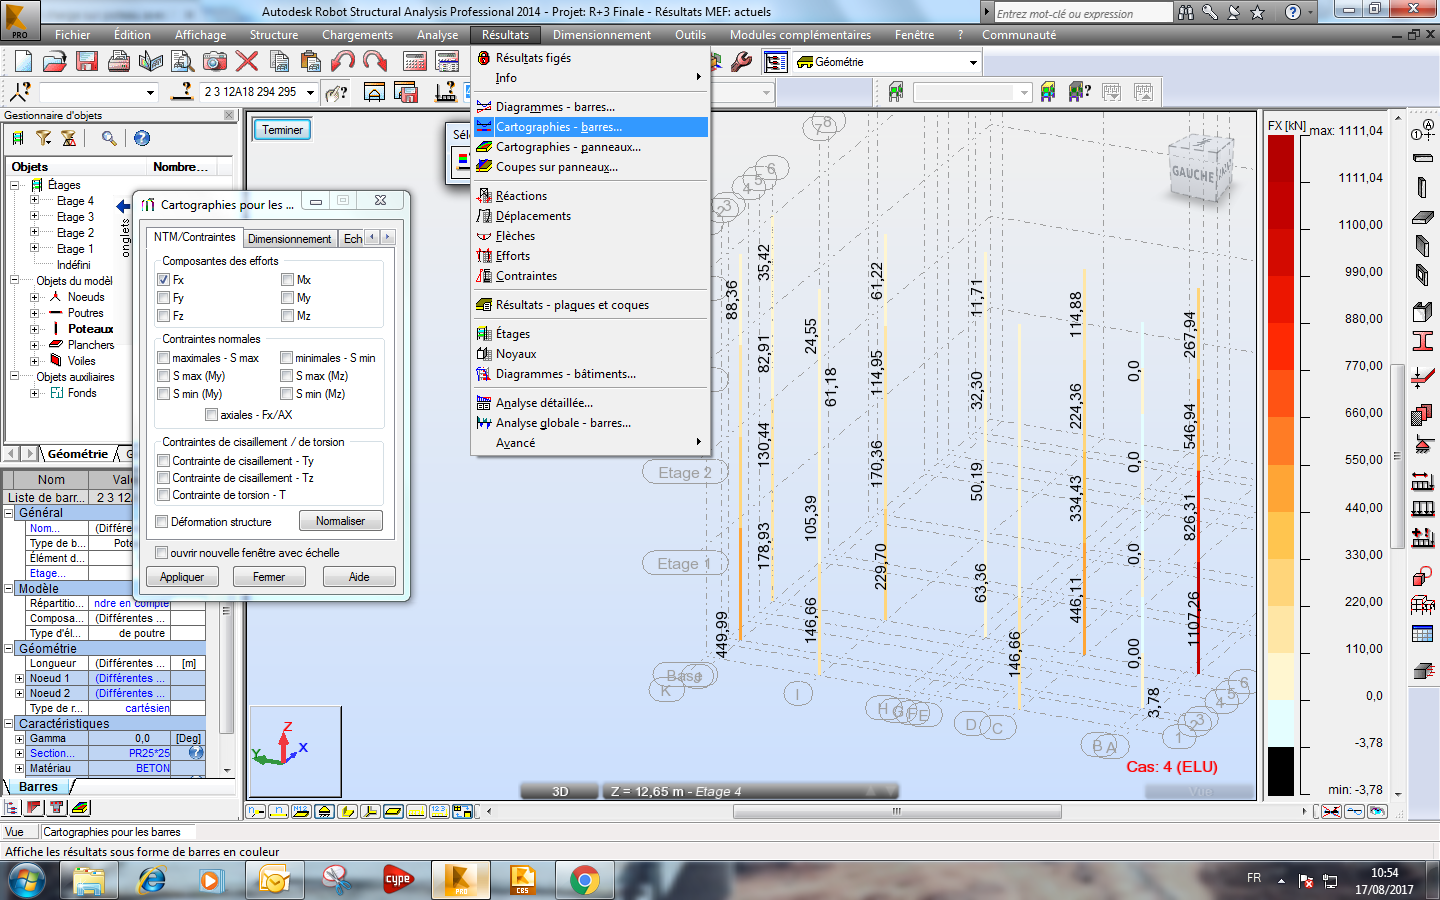Check ouvrir nouvelle fenêtre avec échelle
Viewport: 1440px width, 900px height.
coord(161,553)
